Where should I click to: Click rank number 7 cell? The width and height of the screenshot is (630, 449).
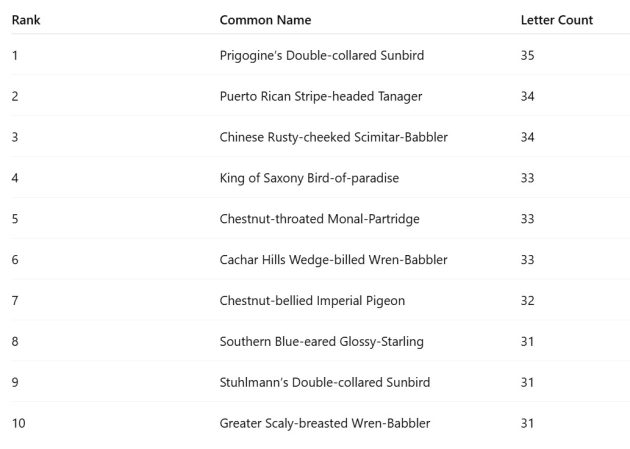15,301
